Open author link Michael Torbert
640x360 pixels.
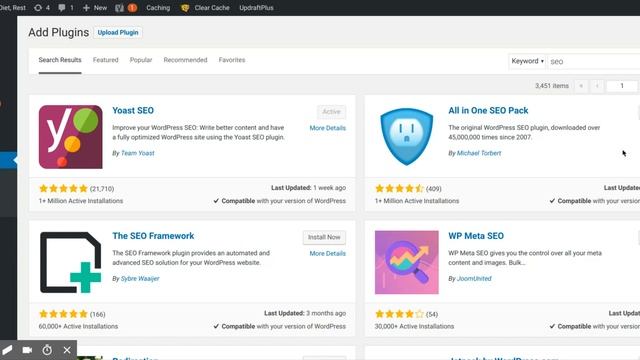click(479, 153)
